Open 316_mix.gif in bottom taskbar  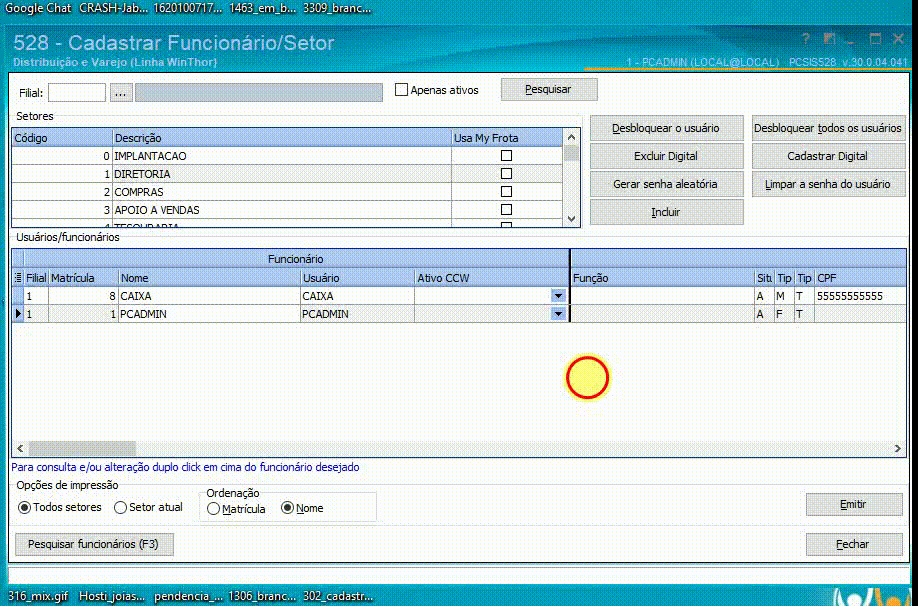pyautogui.click(x=38, y=597)
